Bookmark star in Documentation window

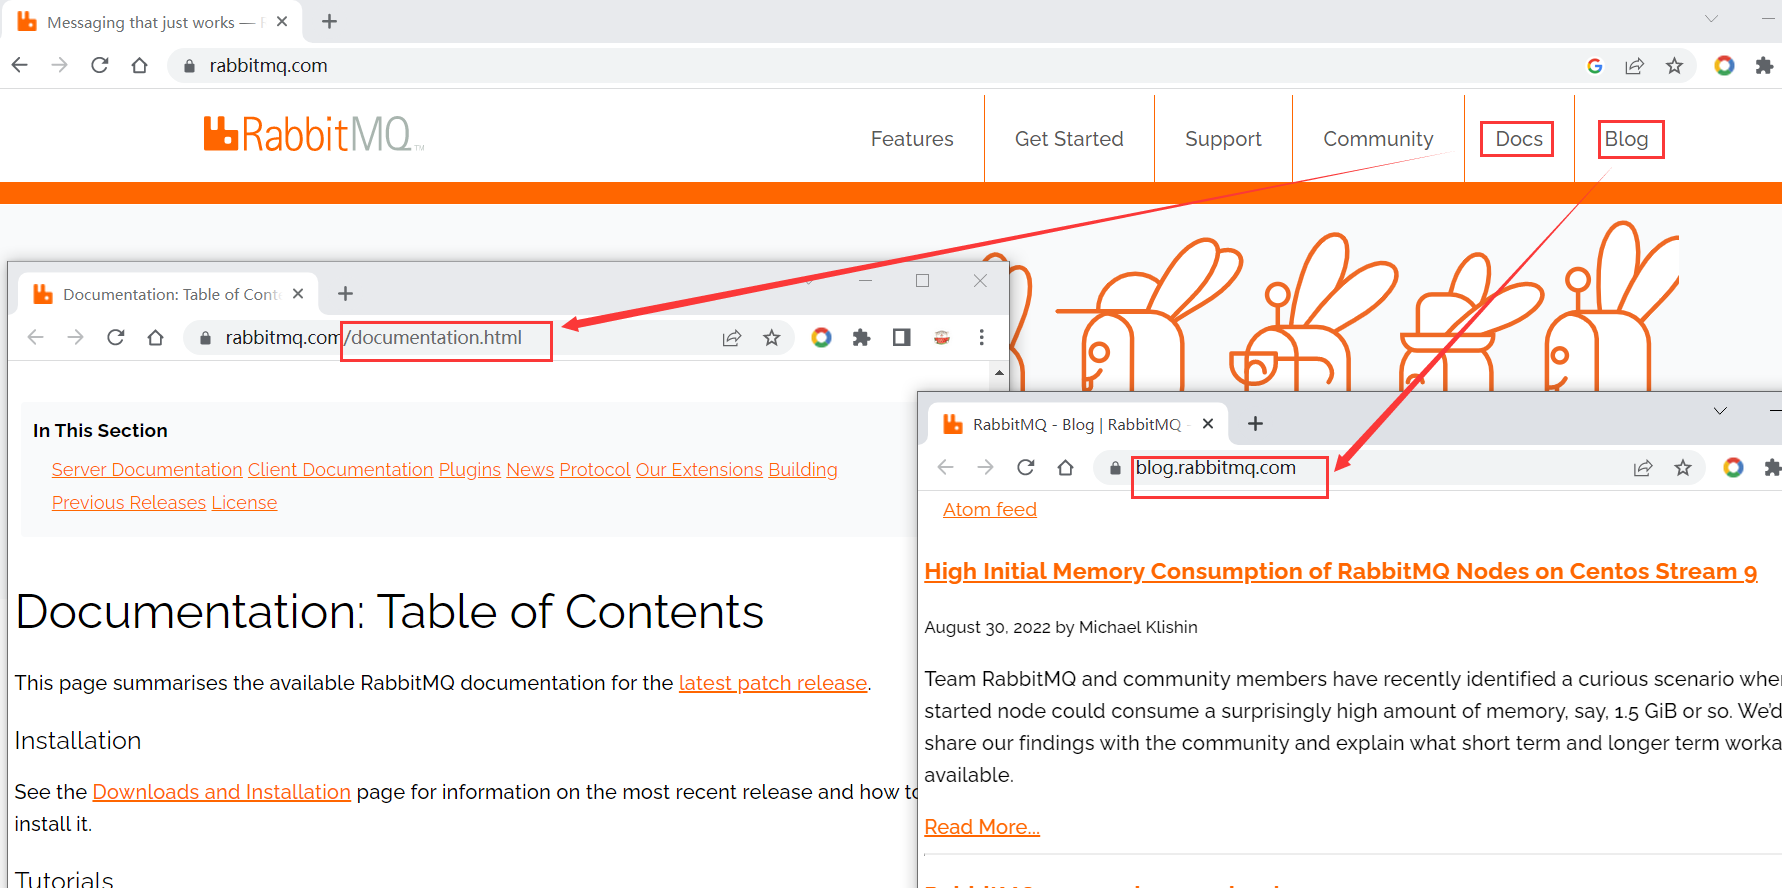point(771,338)
